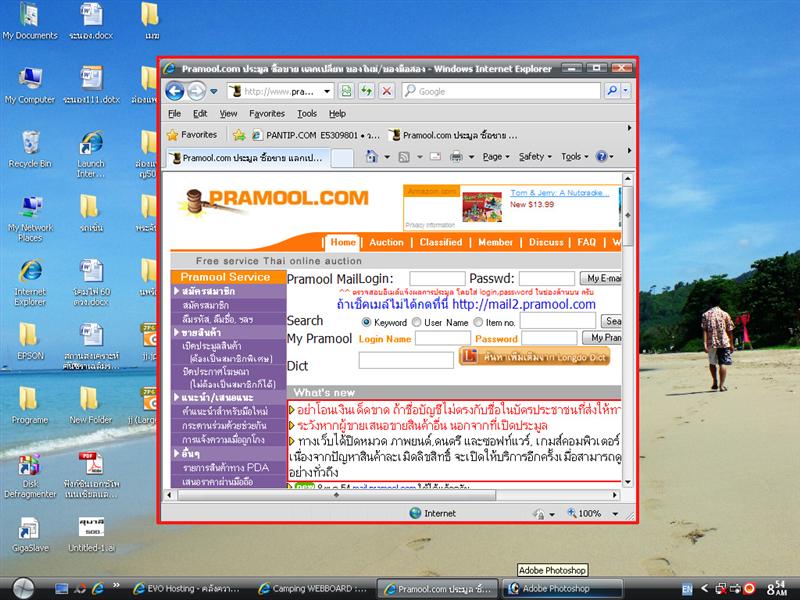800x600 pixels.
Task: Click the red Stop loading icon
Action: click(386, 91)
